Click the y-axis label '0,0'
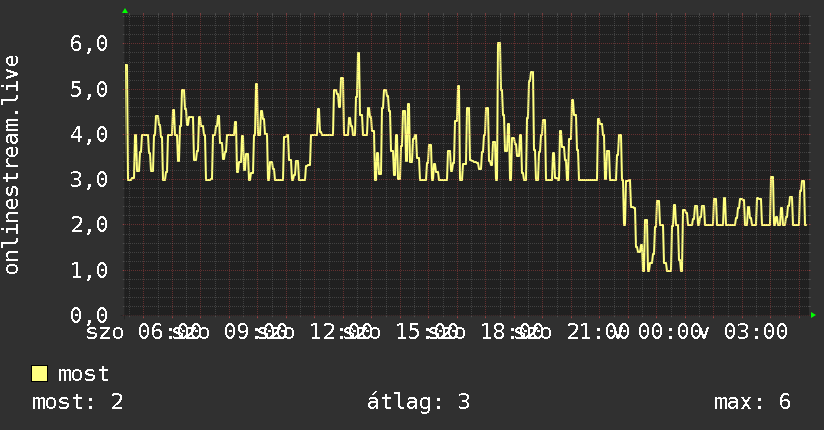Screen dimensions: 824x430 coord(89,315)
